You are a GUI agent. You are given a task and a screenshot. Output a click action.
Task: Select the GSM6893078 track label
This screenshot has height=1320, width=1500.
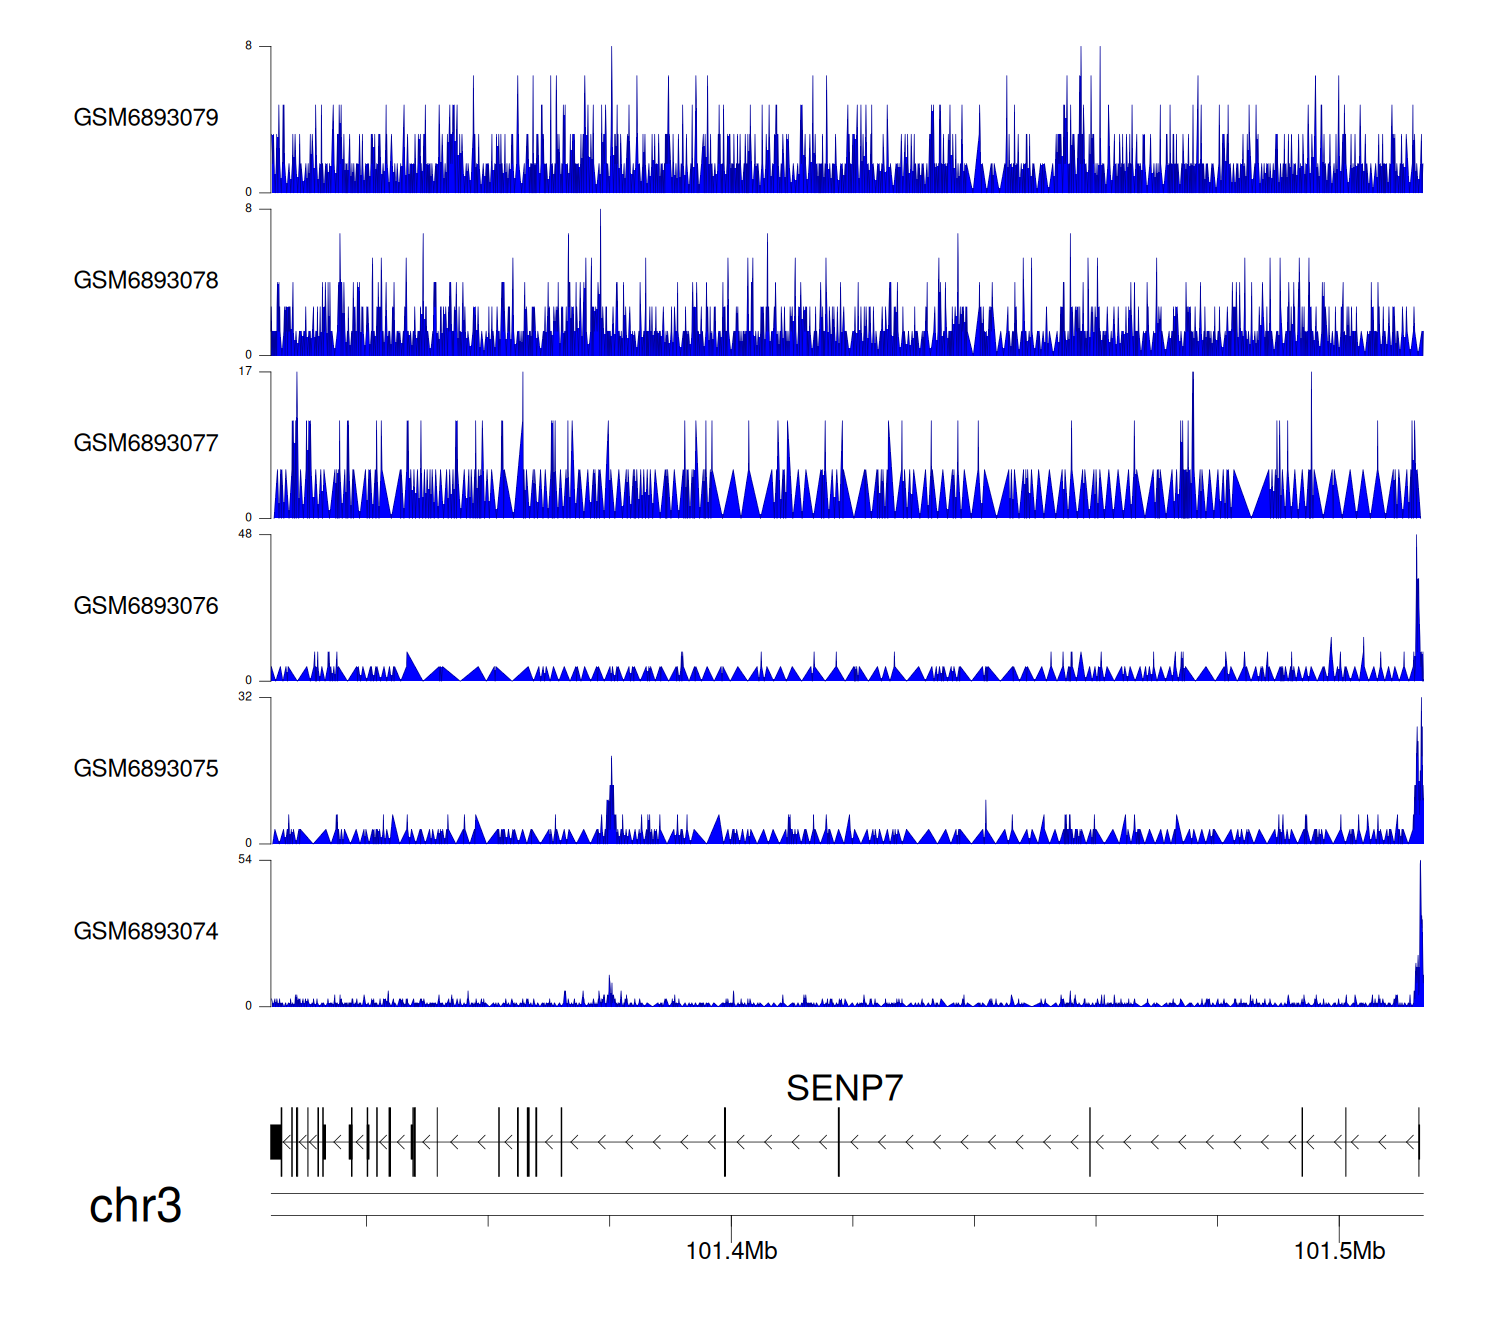[146, 281]
